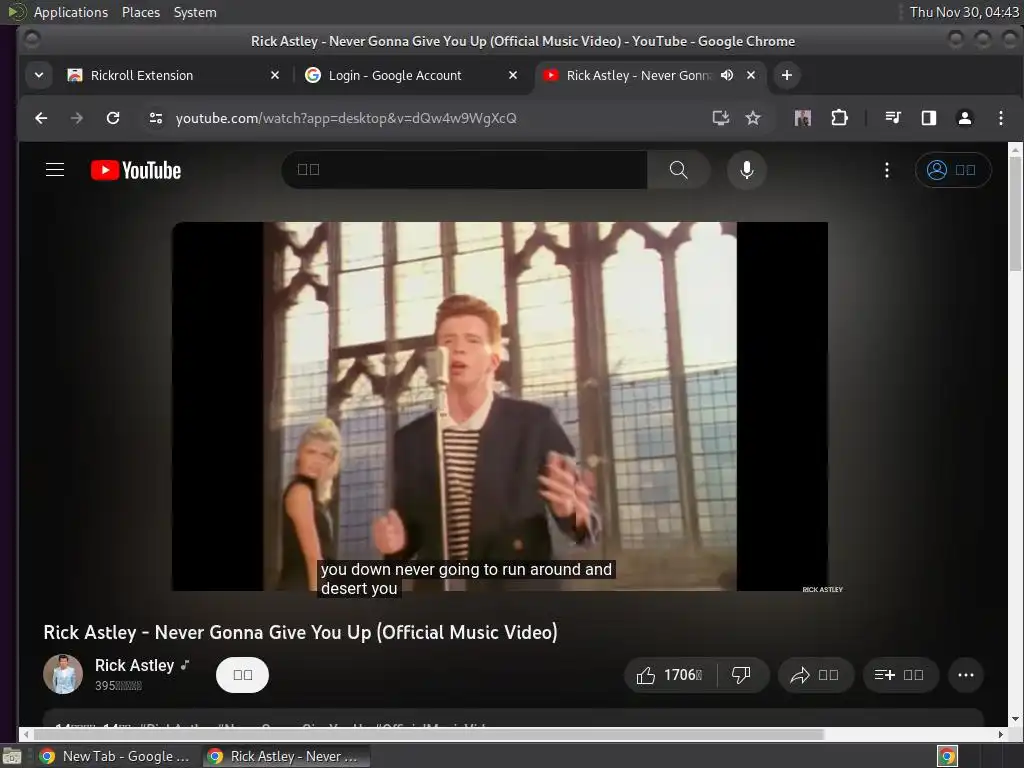The height and width of the screenshot is (768, 1024).
Task: Click the show desktop taskbar icon
Action: pos(12,756)
